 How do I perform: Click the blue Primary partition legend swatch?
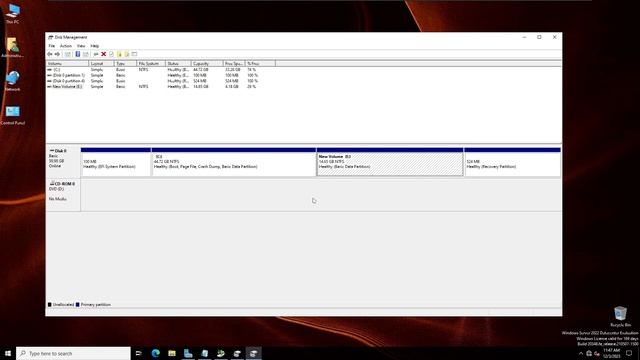(x=78, y=305)
